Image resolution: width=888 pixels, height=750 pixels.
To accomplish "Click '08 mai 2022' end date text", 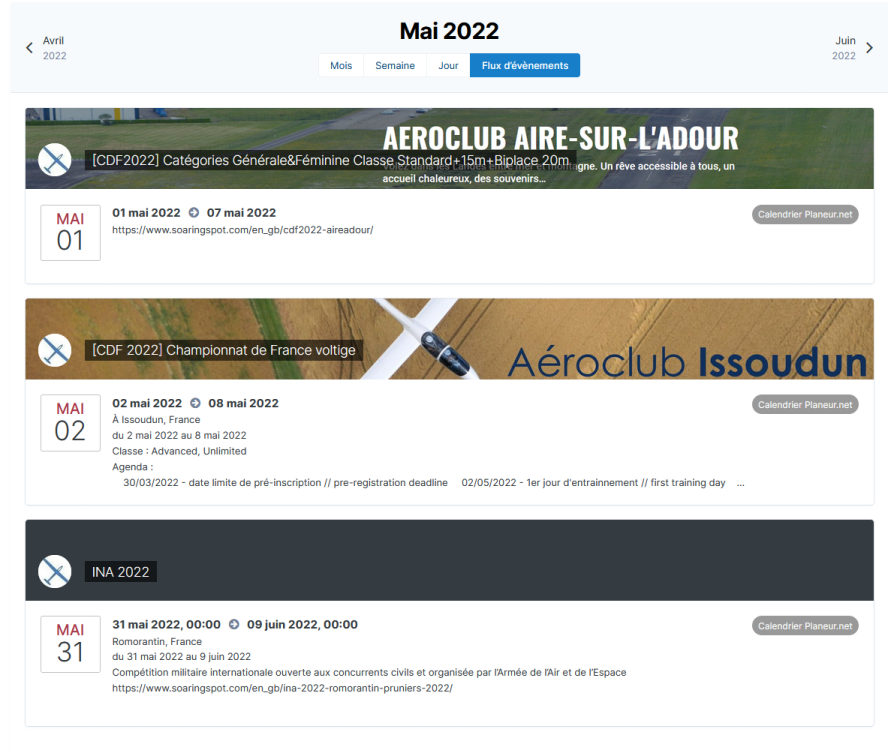I will (x=244, y=403).
